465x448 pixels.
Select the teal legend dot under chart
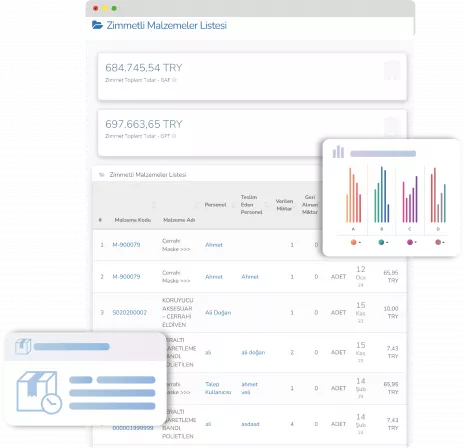pos(381,242)
